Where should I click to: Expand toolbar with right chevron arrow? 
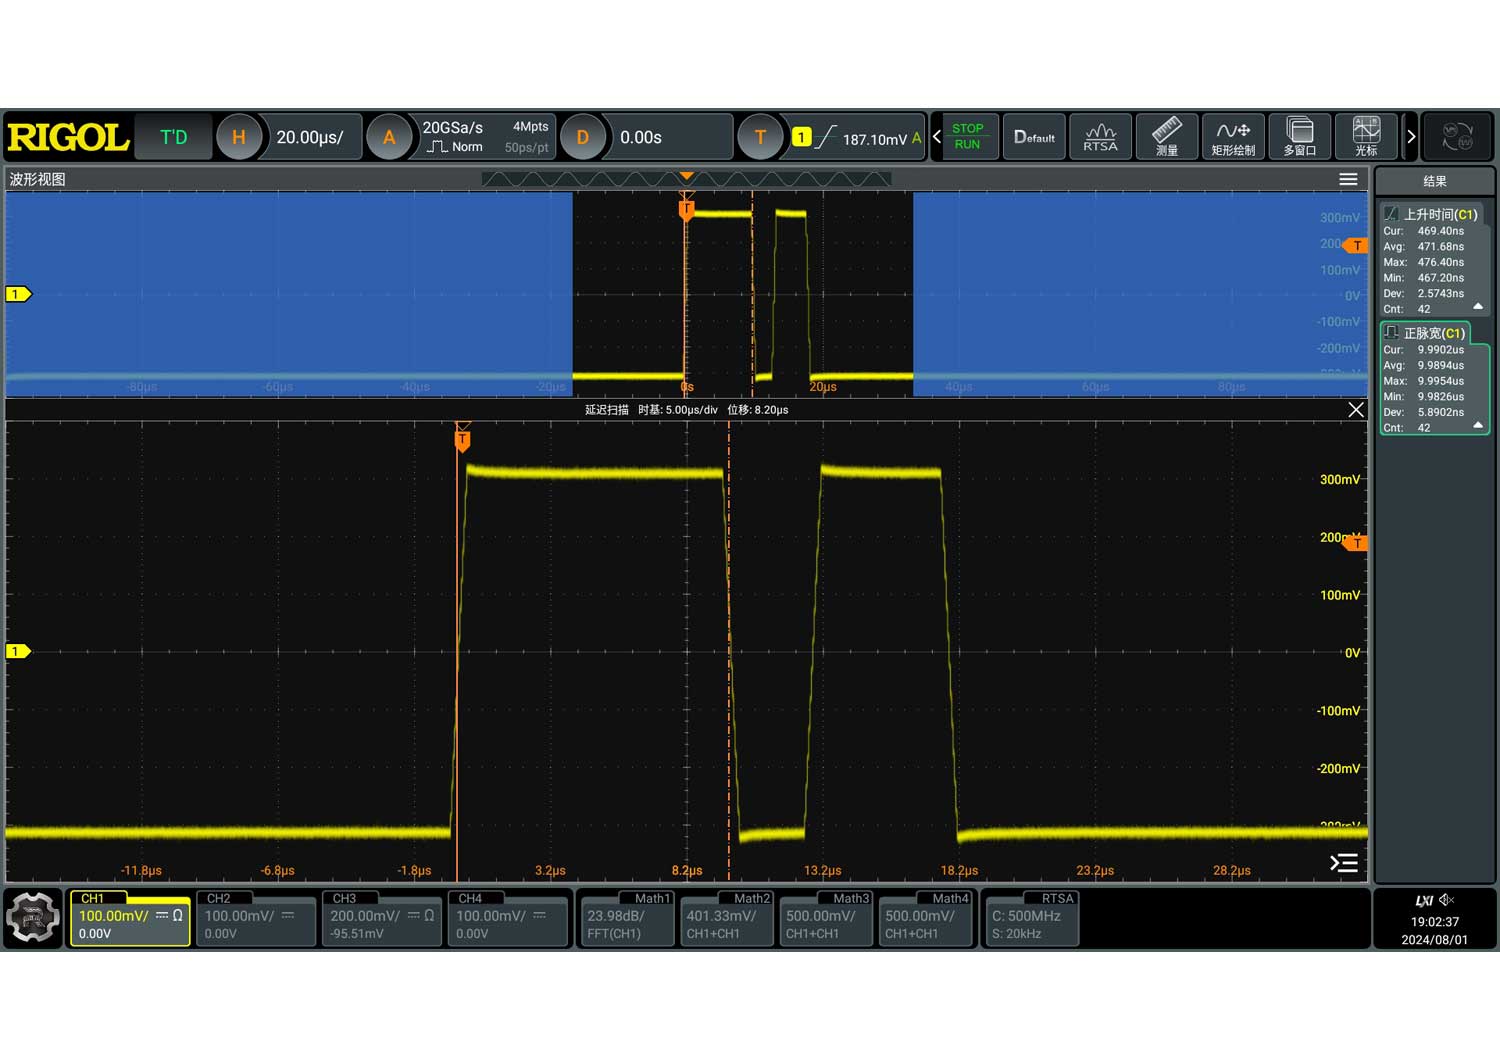[1411, 137]
